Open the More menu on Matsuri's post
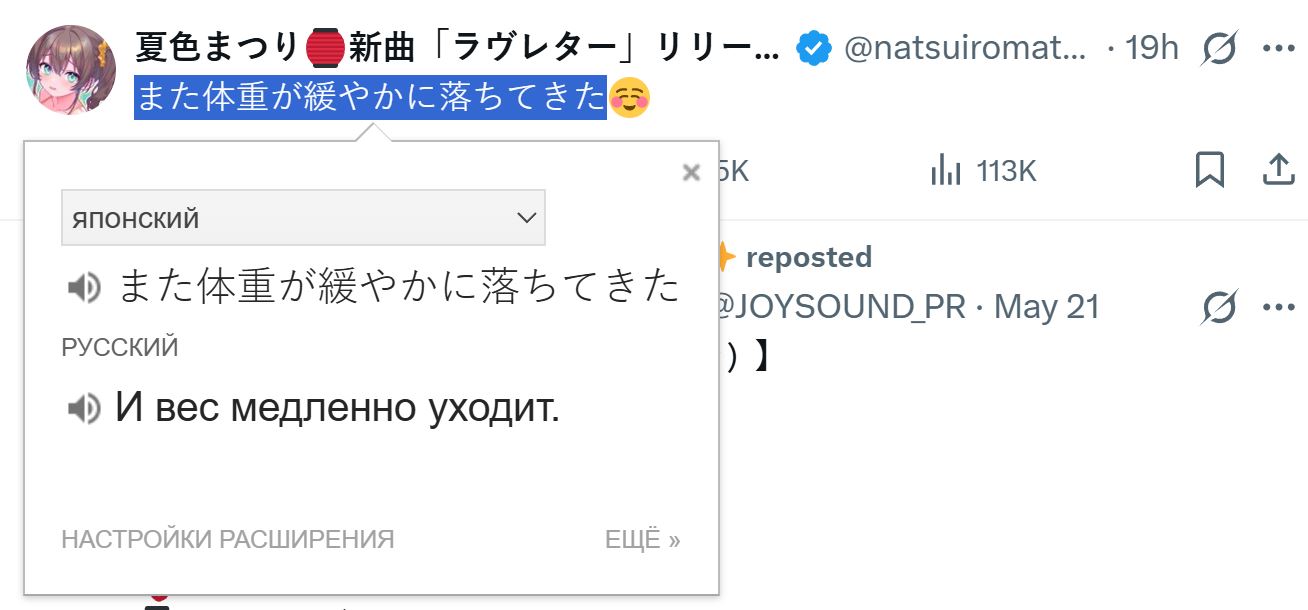 1279,48
